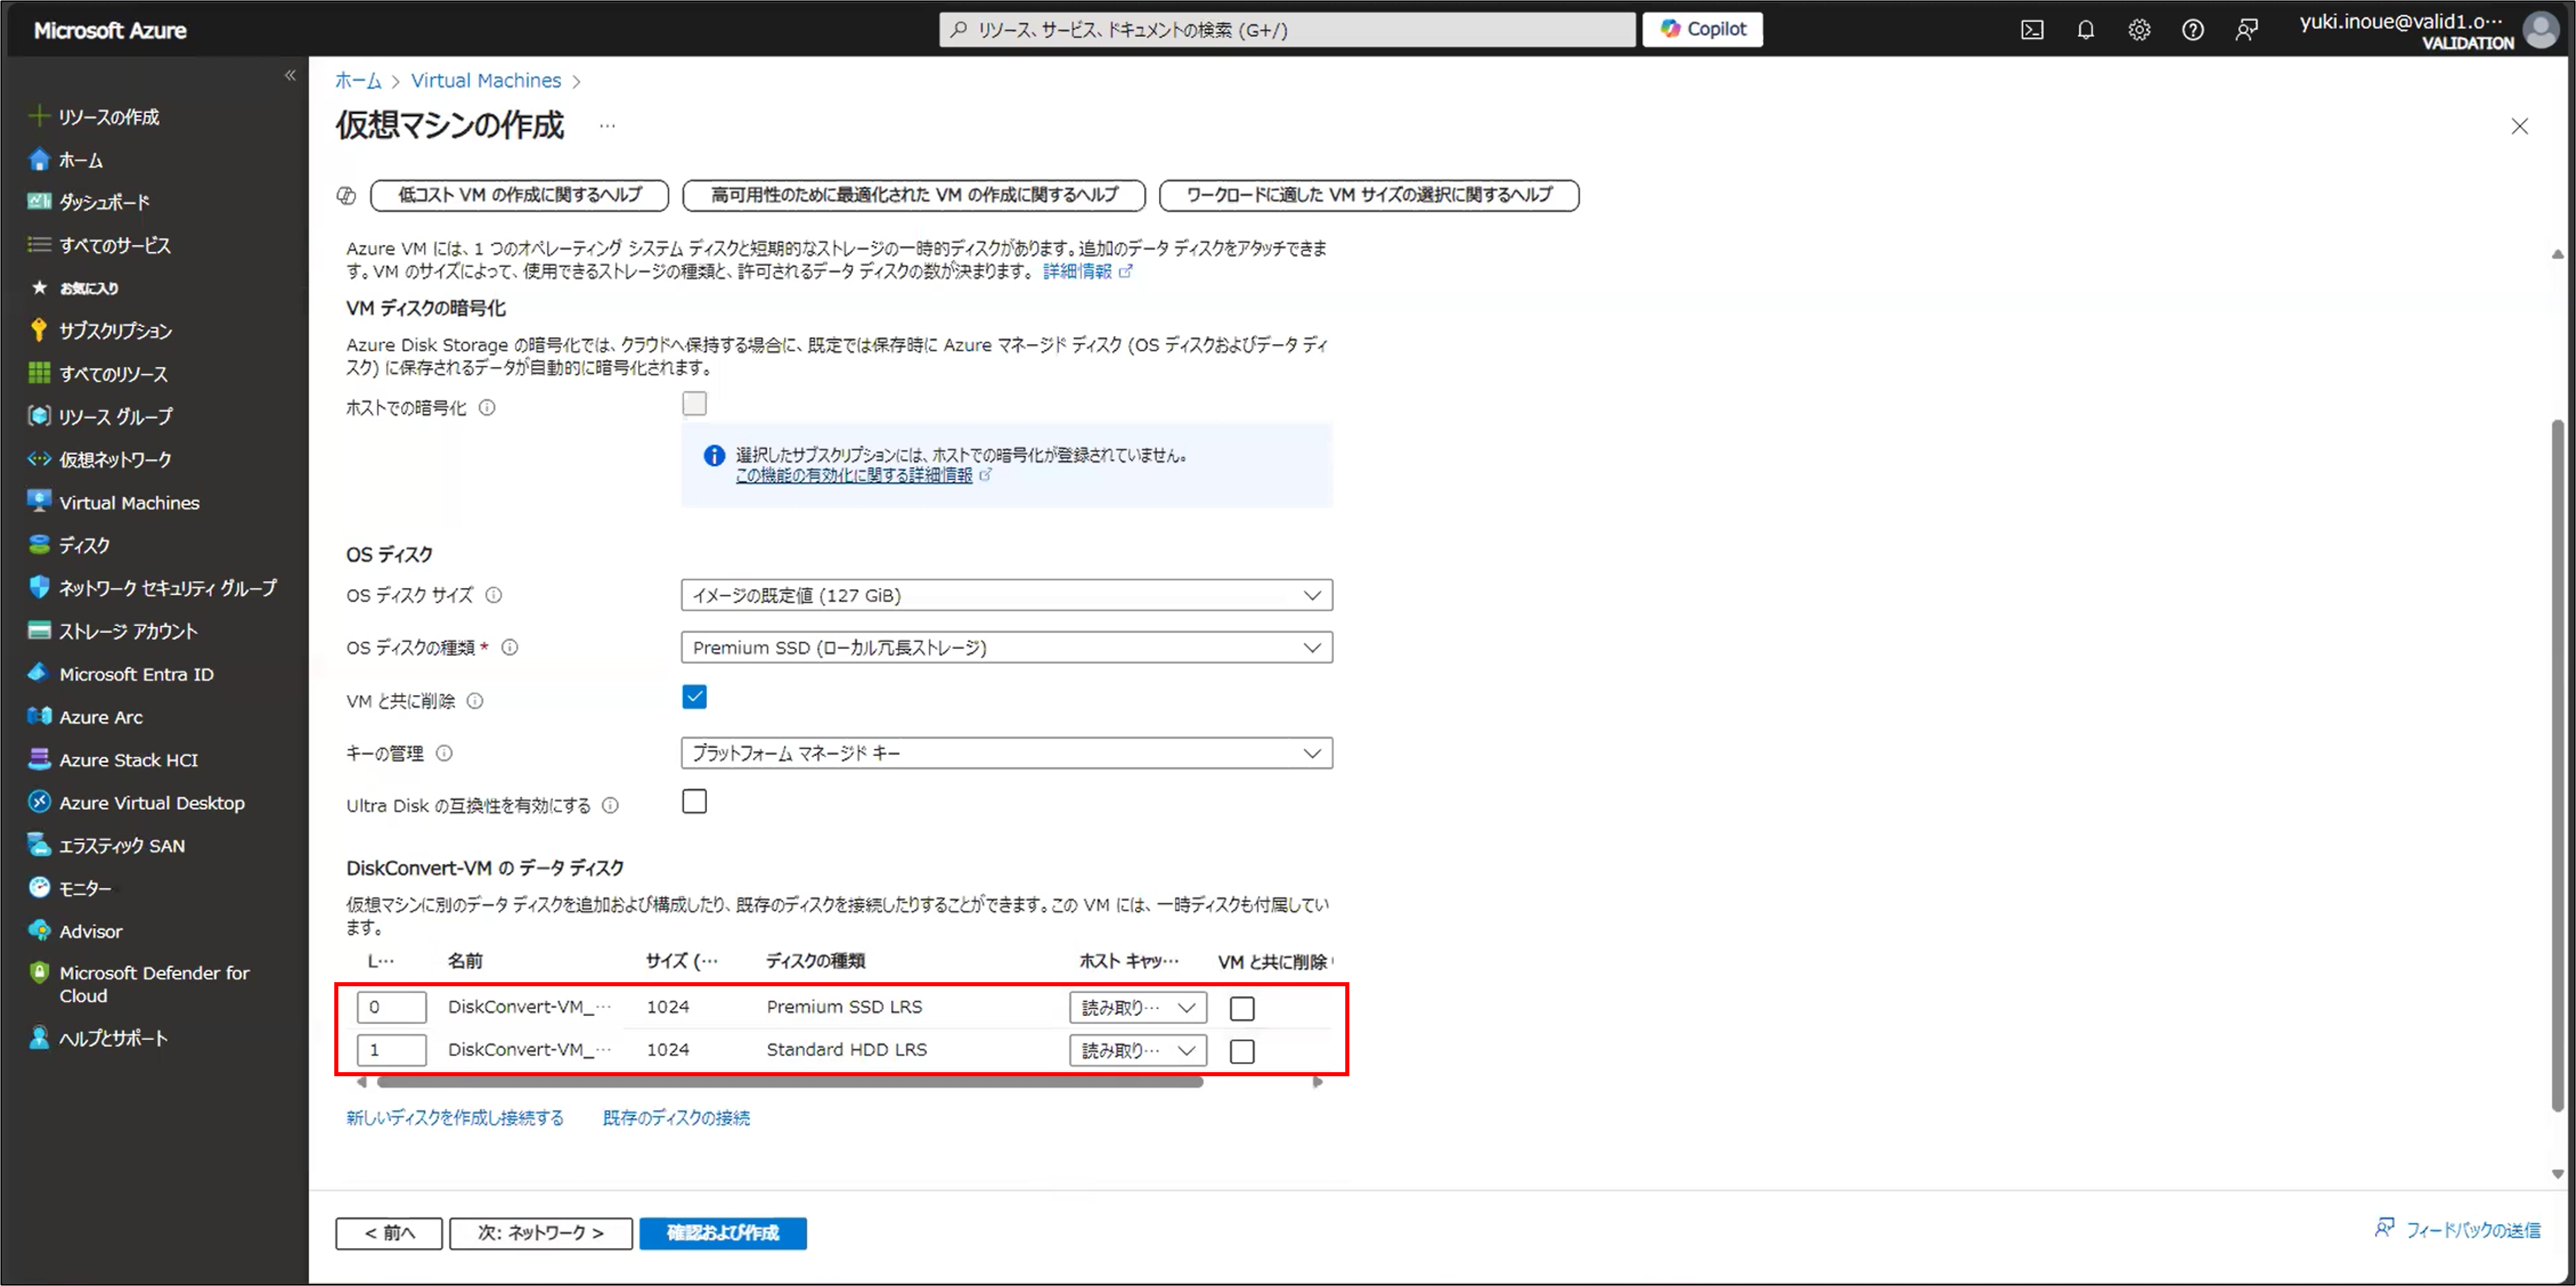Open 仮想ネットワーク in sidebar
This screenshot has height=1286, width=2576.
pyautogui.click(x=115, y=459)
